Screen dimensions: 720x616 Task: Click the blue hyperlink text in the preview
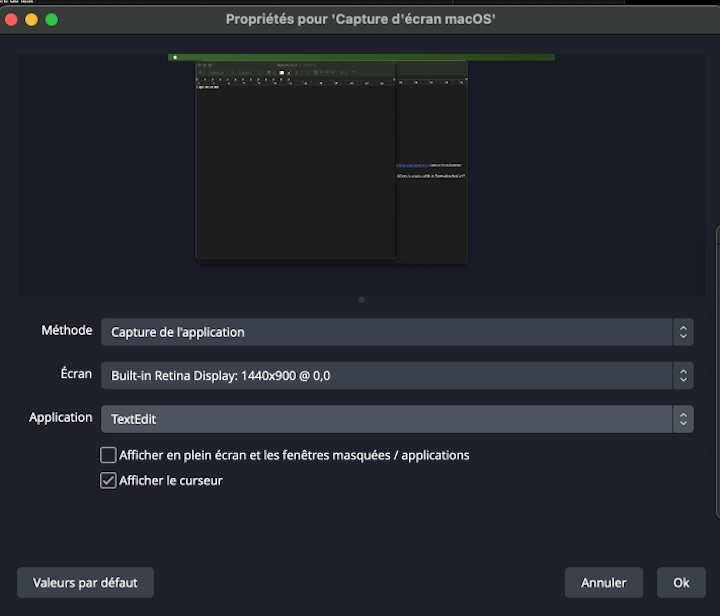click(411, 165)
